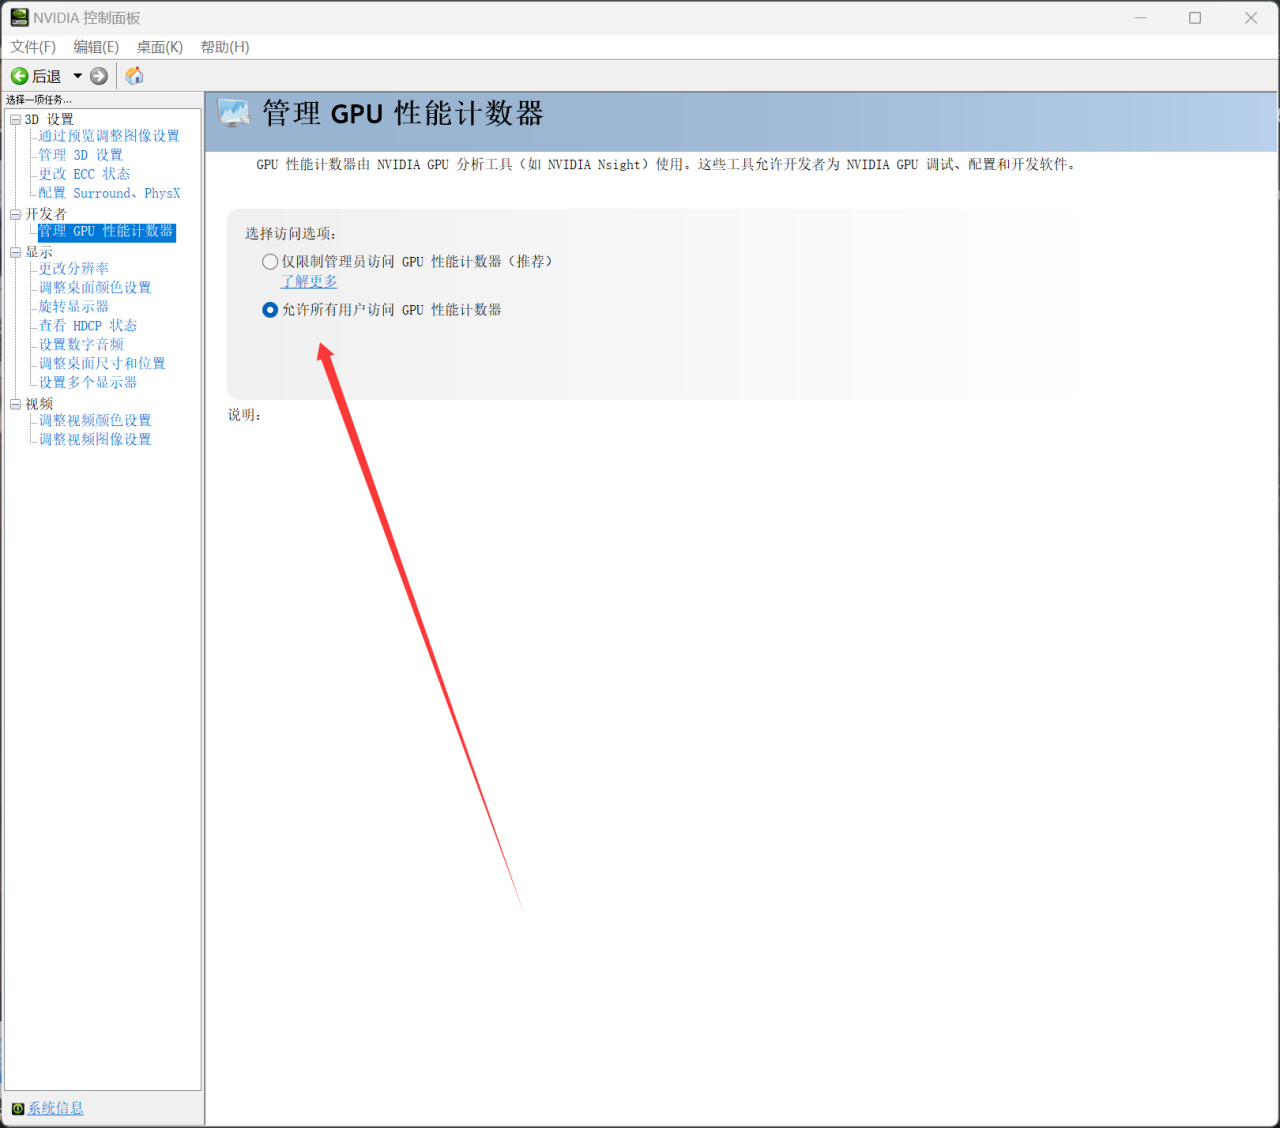Collapse the 开发者 tree node

click(15, 215)
